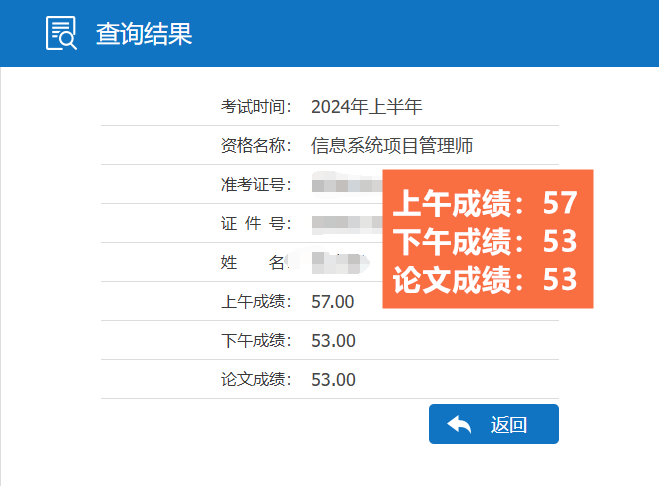Viewport: 659px width, 486px height.
Task: Click the query result document icon
Action: pyautogui.click(x=61, y=33)
